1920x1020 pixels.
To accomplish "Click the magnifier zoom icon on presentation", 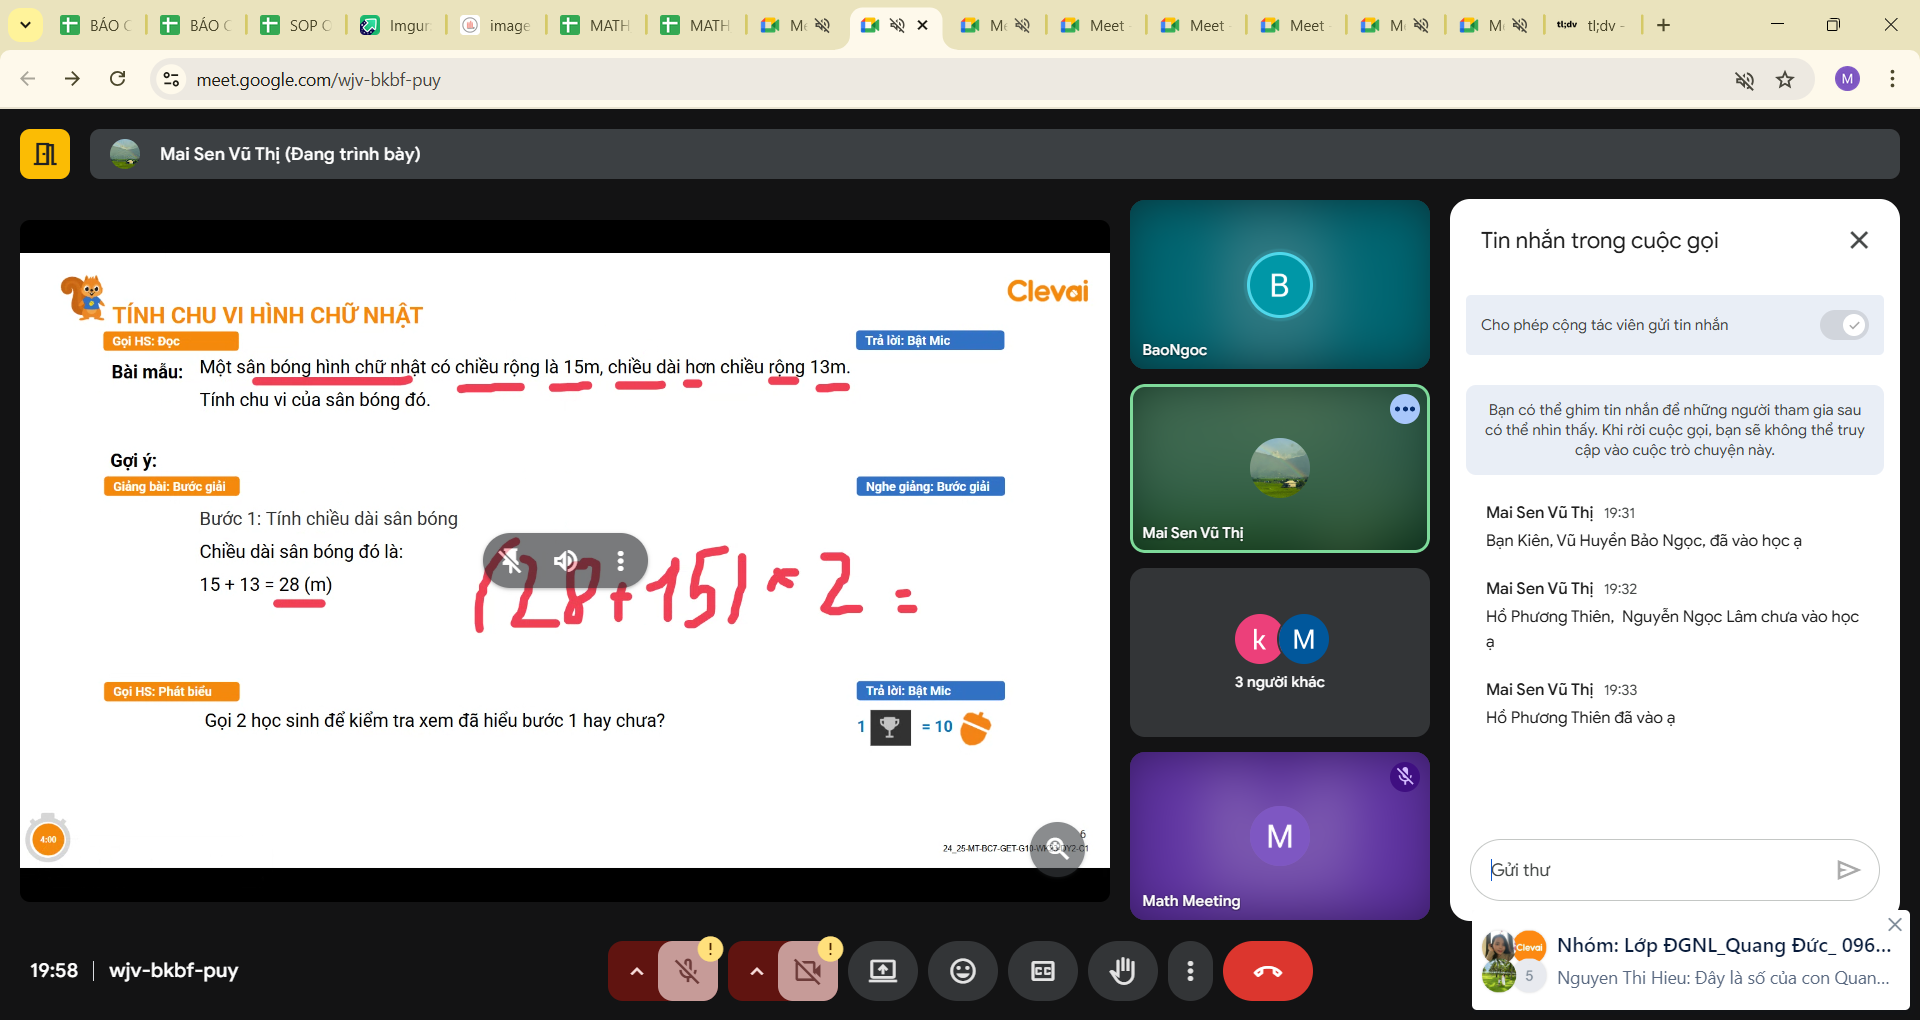I will [1057, 849].
